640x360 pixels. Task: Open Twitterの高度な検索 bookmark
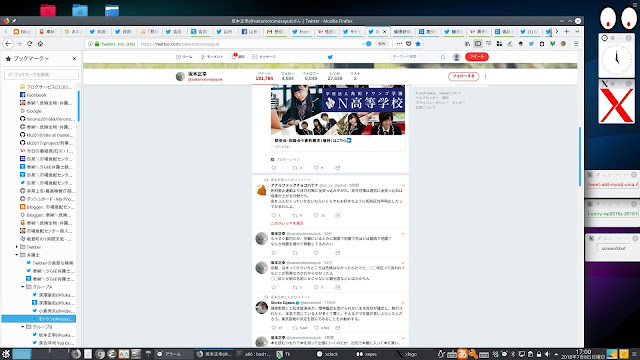click(x=50, y=263)
